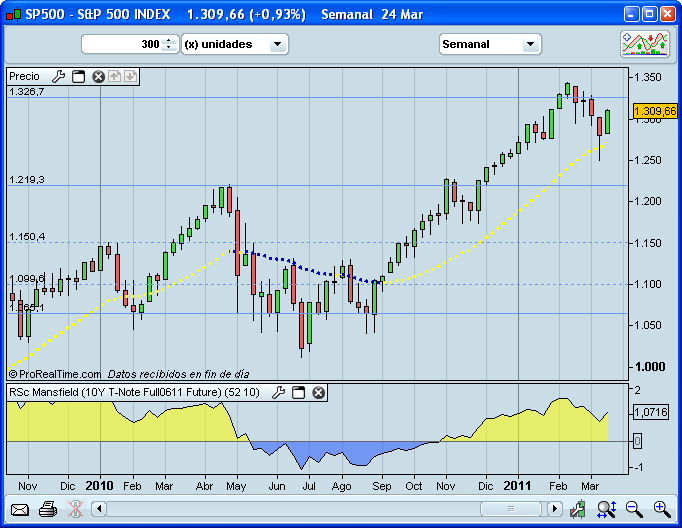Print the chart with printer icon

pos(47,509)
